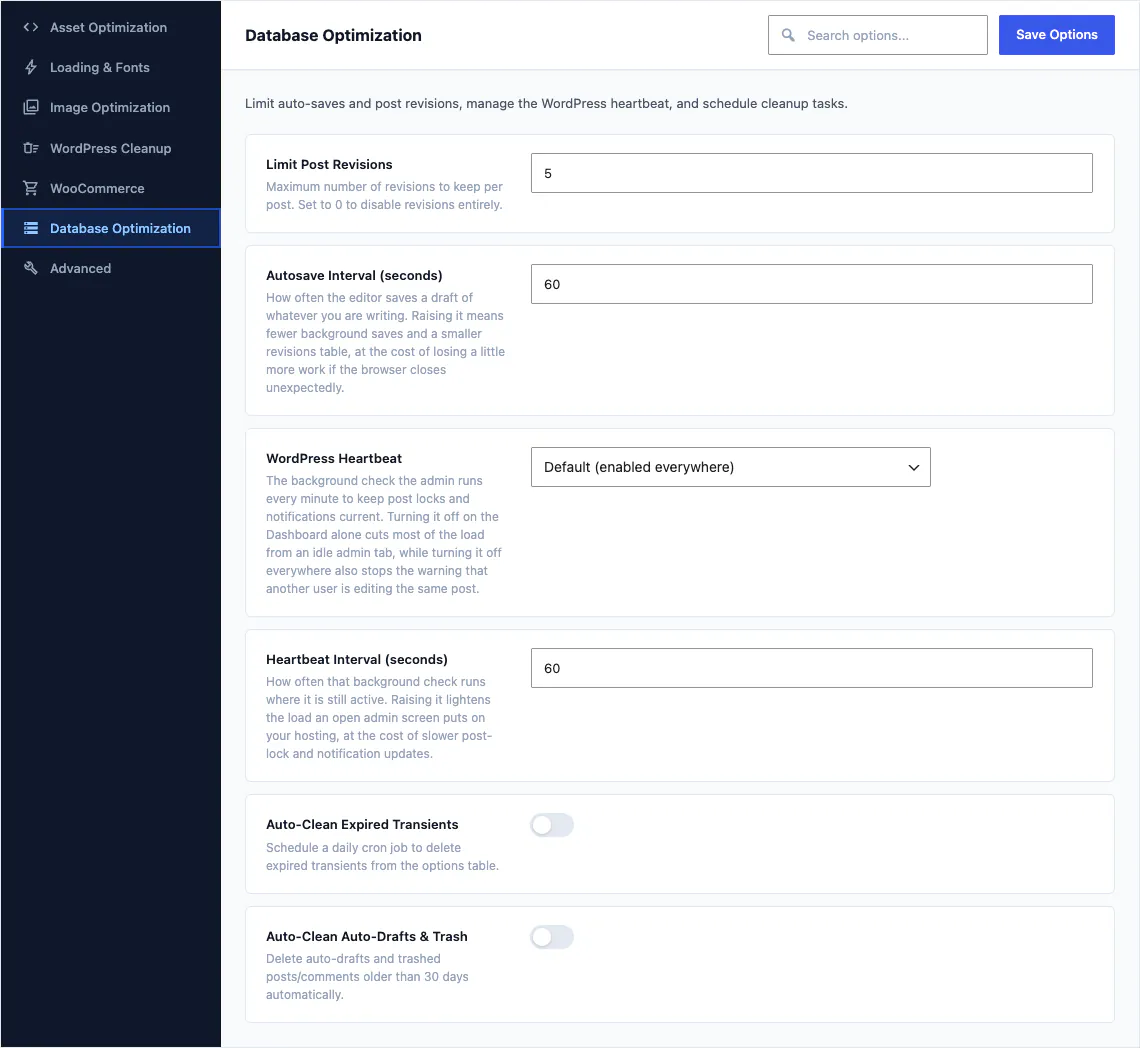The image size is (1140, 1048).
Task: Select the Advanced sidebar item
Action: coord(111,268)
